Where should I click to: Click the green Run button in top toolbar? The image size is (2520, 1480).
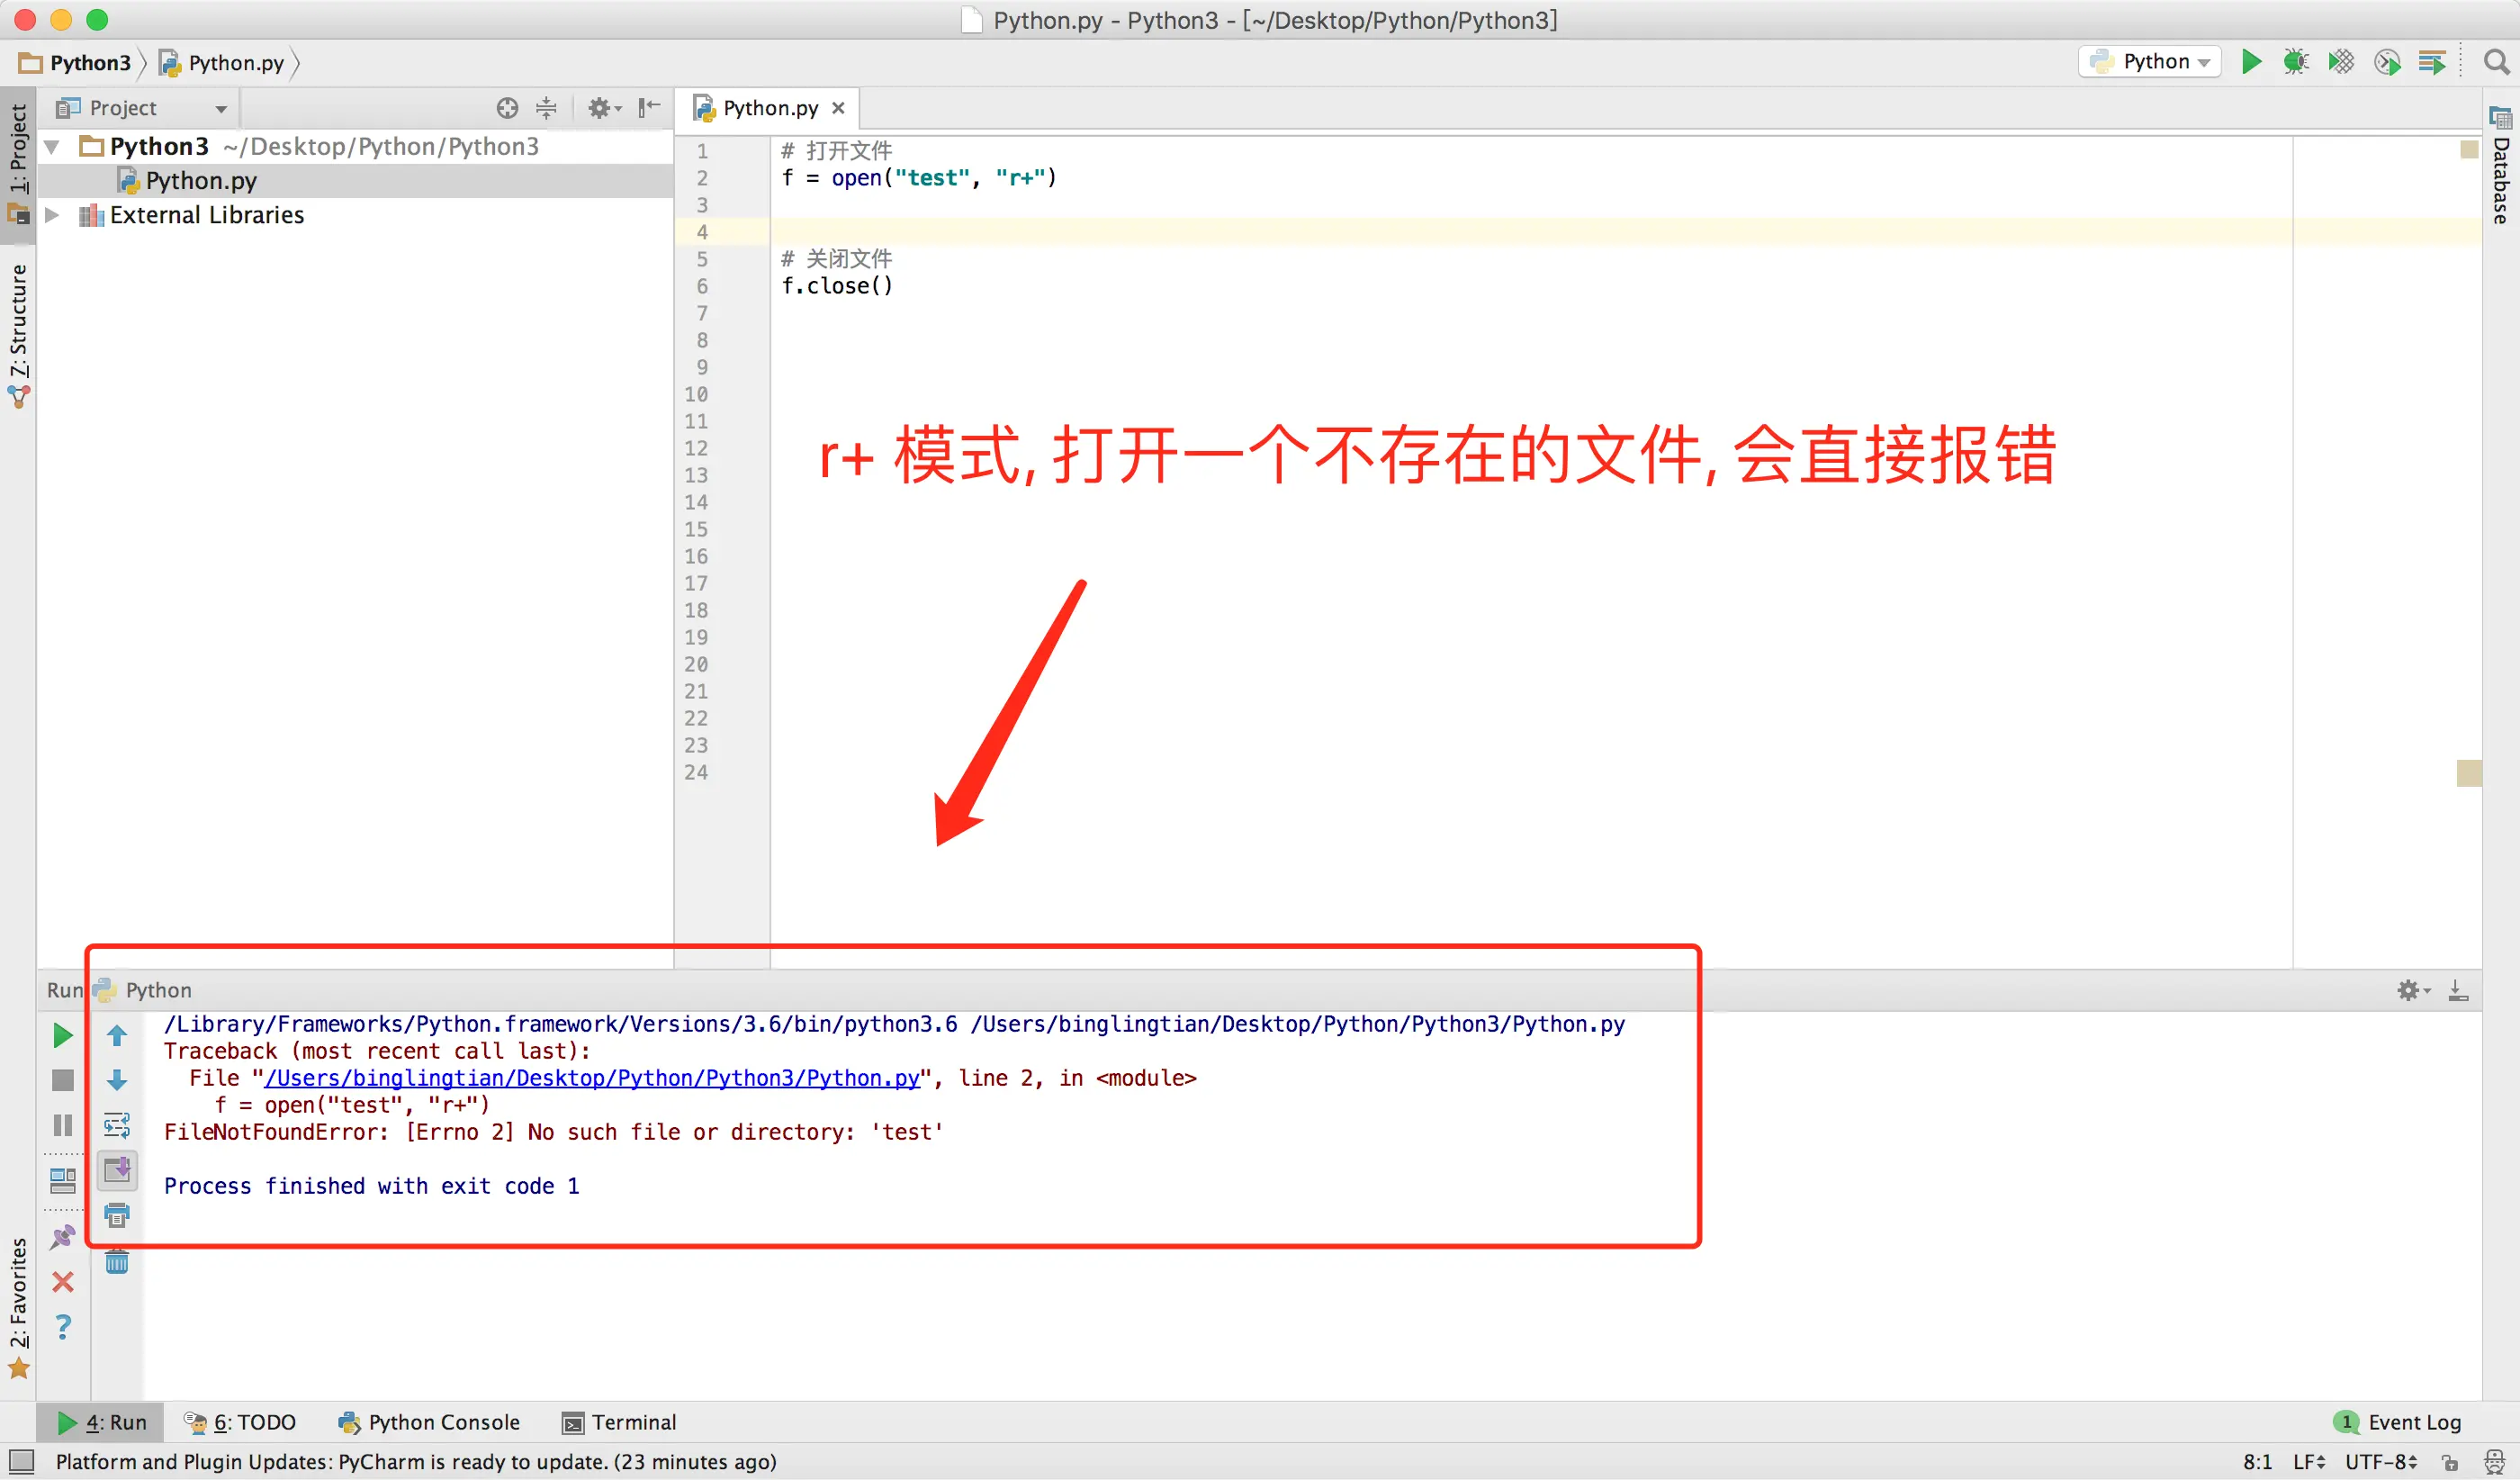pyautogui.click(x=2250, y=62)
